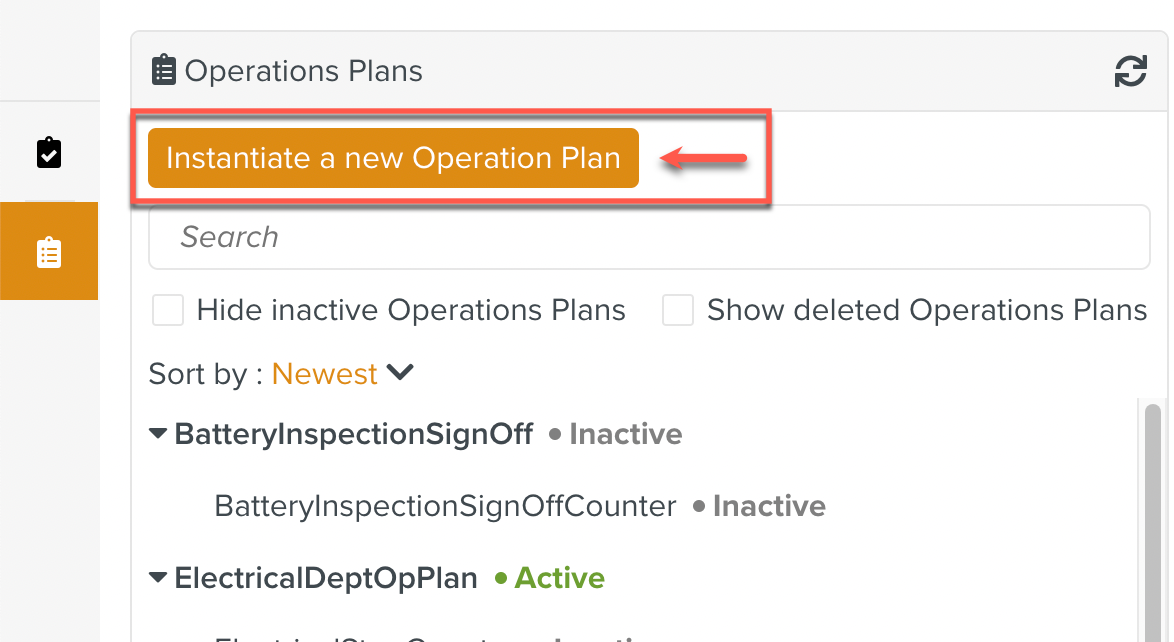Collapse the BatteryInspectionSignOff tree node
Screen dimensions: 1174x642
(157, 433)
